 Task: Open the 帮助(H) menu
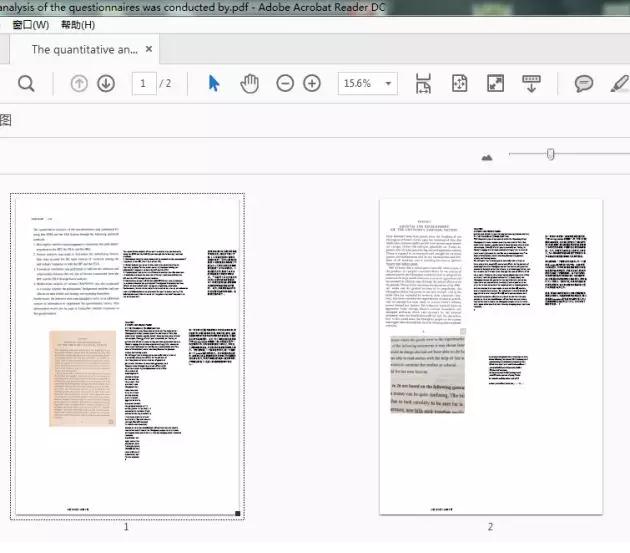coord(78,25)
